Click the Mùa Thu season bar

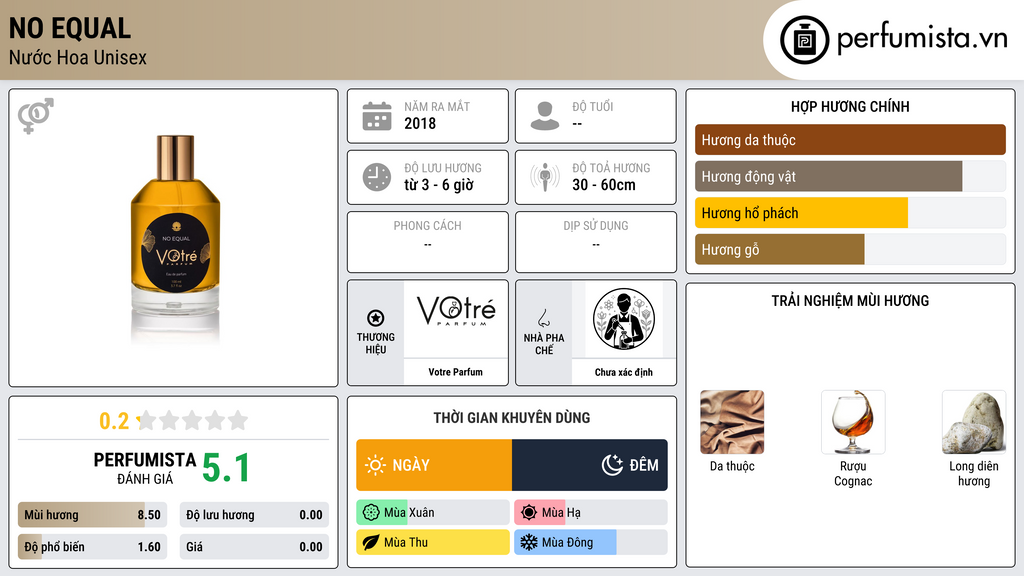(433, 543)
